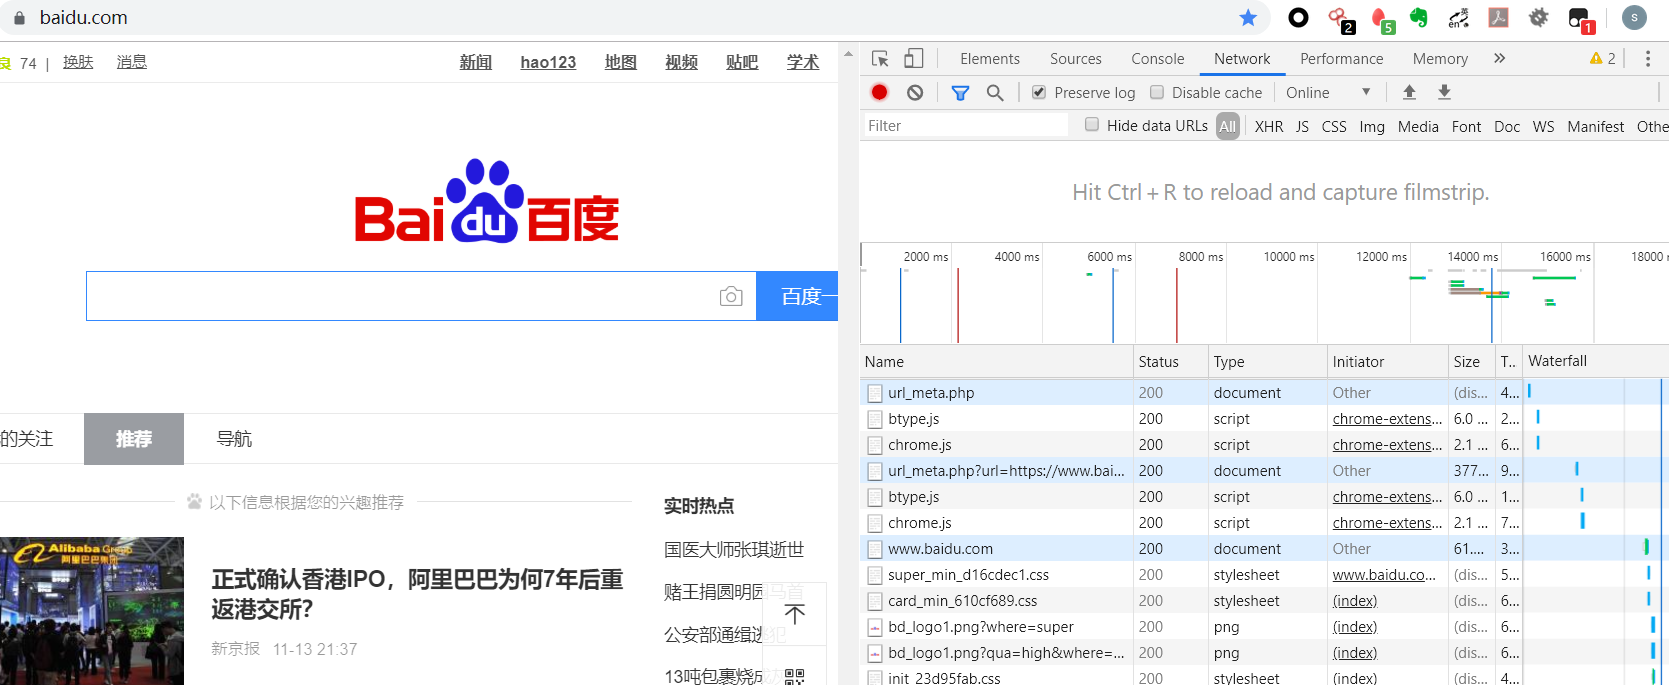Screen dimensions: 1669x685
Task: Open the black circle extension in Chrome toolbar
Action: pos(1298,17)
